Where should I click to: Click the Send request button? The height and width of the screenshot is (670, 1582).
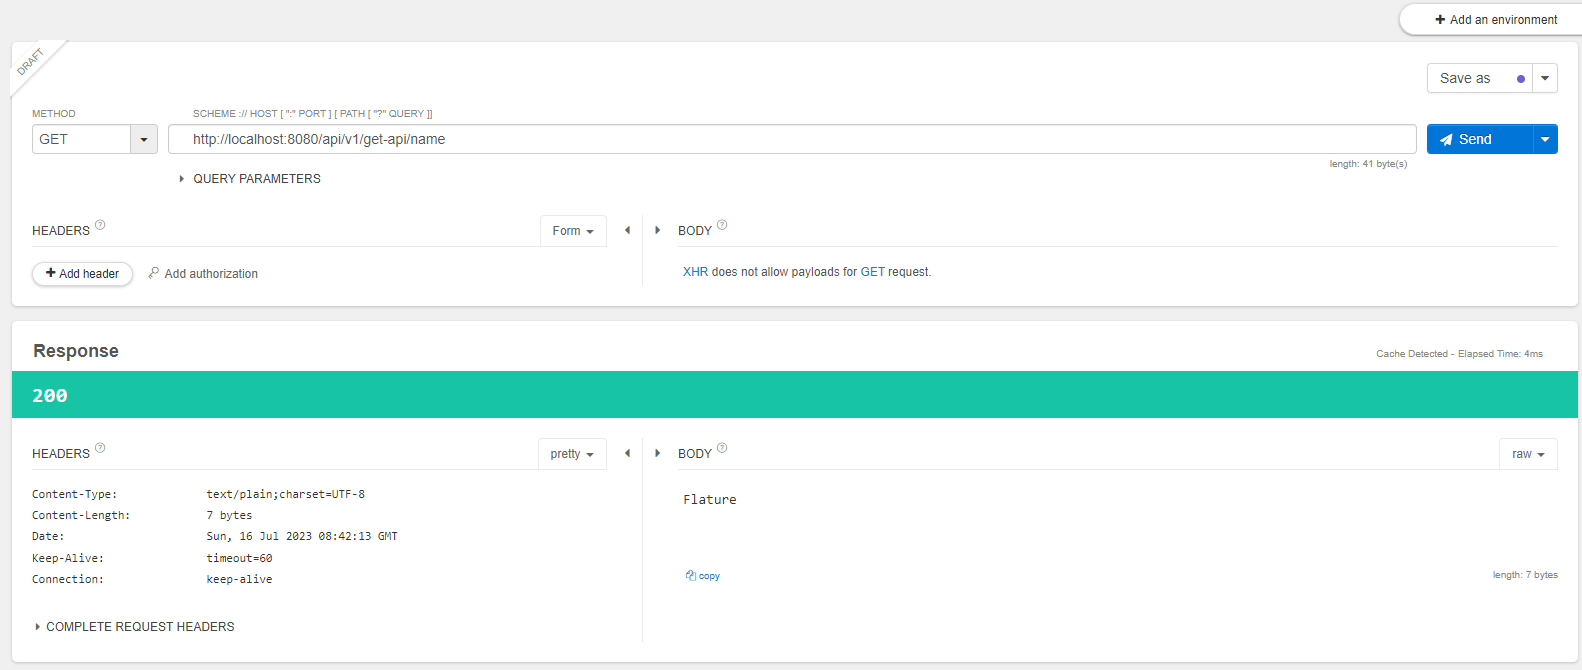(x=1479, y=139)
